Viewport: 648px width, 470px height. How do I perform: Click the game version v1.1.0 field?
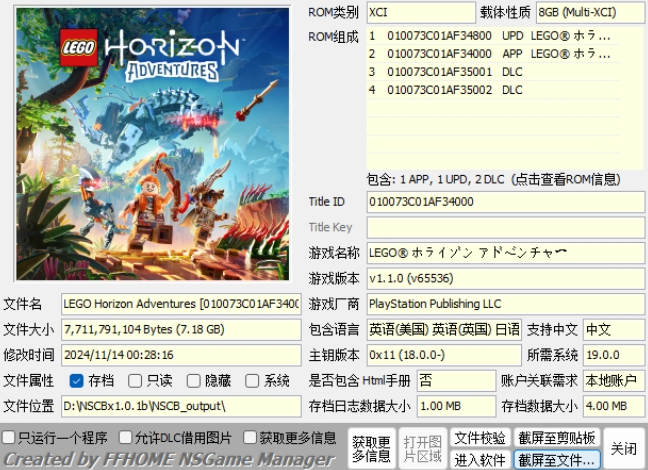click(x=505, y=278)
